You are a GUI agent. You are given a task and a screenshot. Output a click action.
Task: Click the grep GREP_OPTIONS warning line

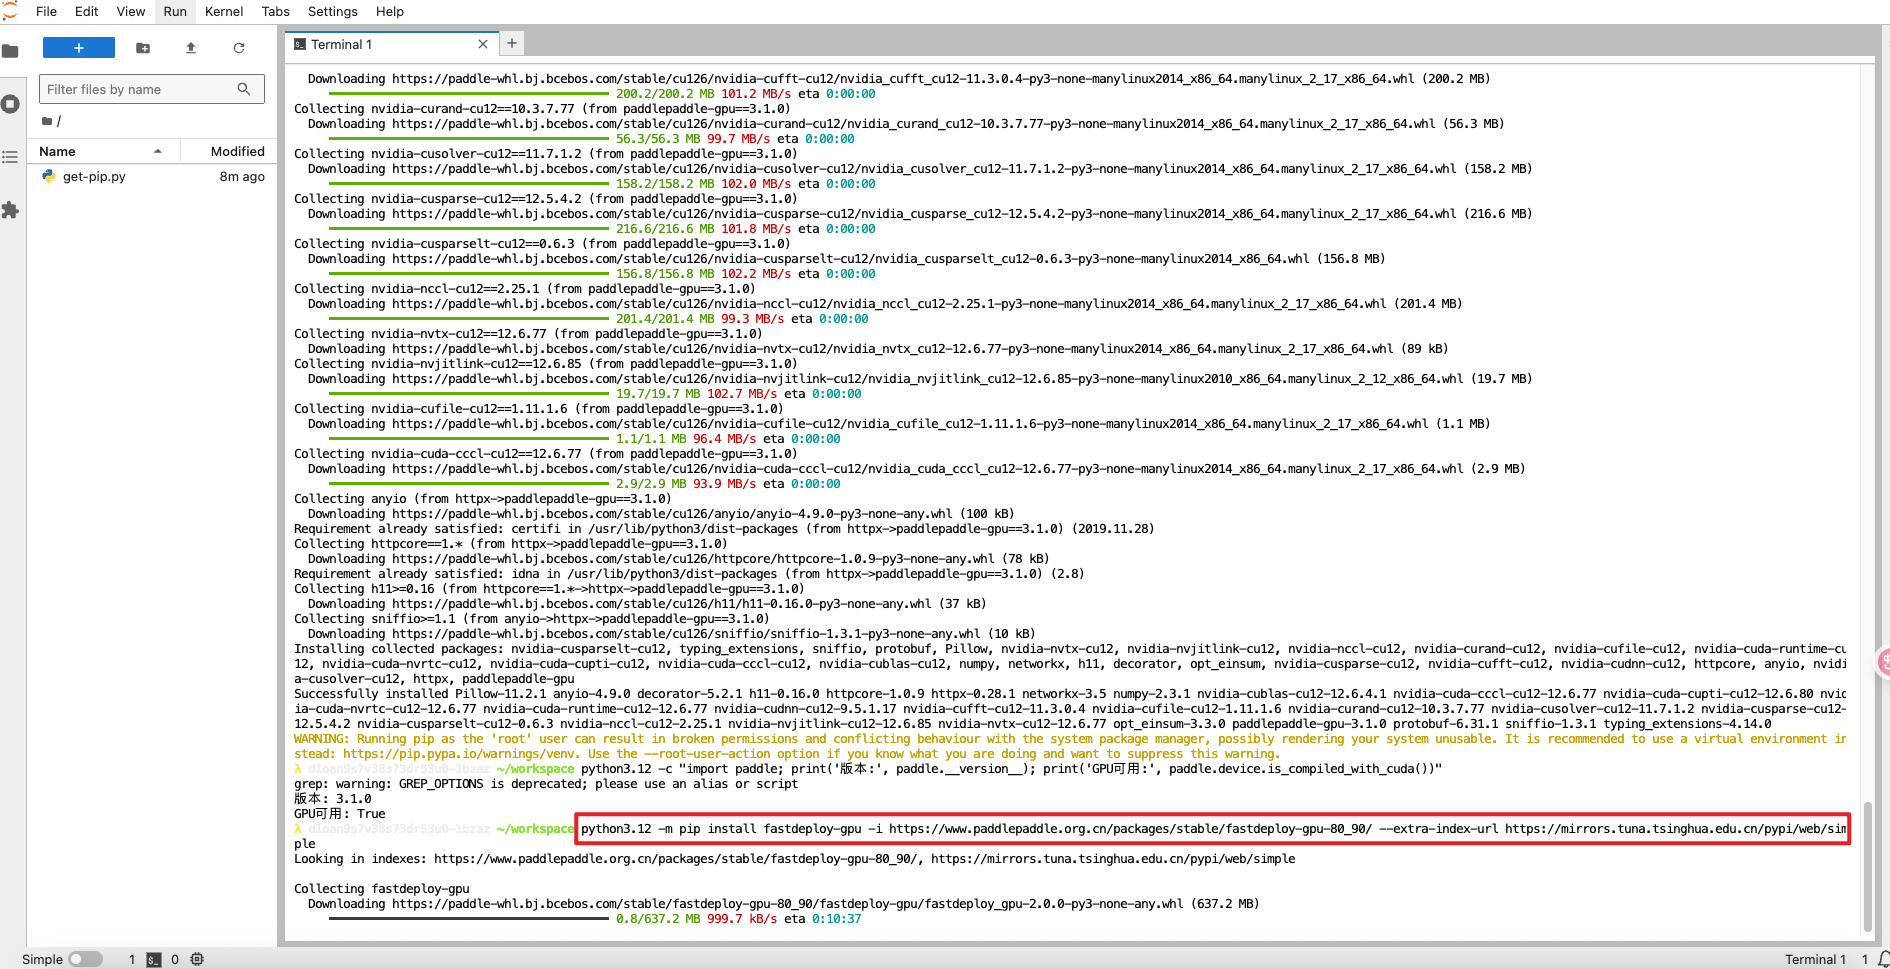coord(545,784)
